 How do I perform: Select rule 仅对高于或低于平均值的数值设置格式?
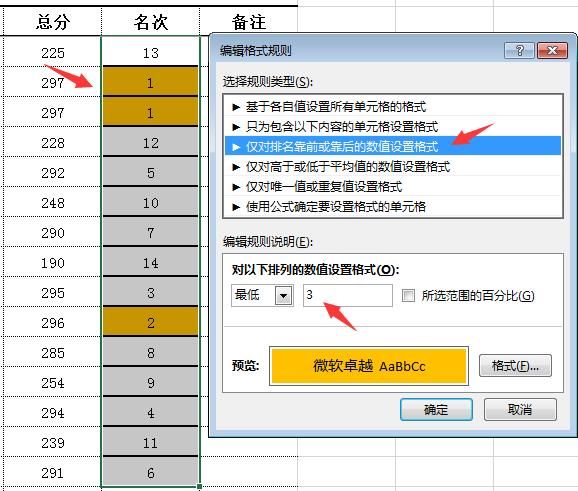tap(393, 167)
